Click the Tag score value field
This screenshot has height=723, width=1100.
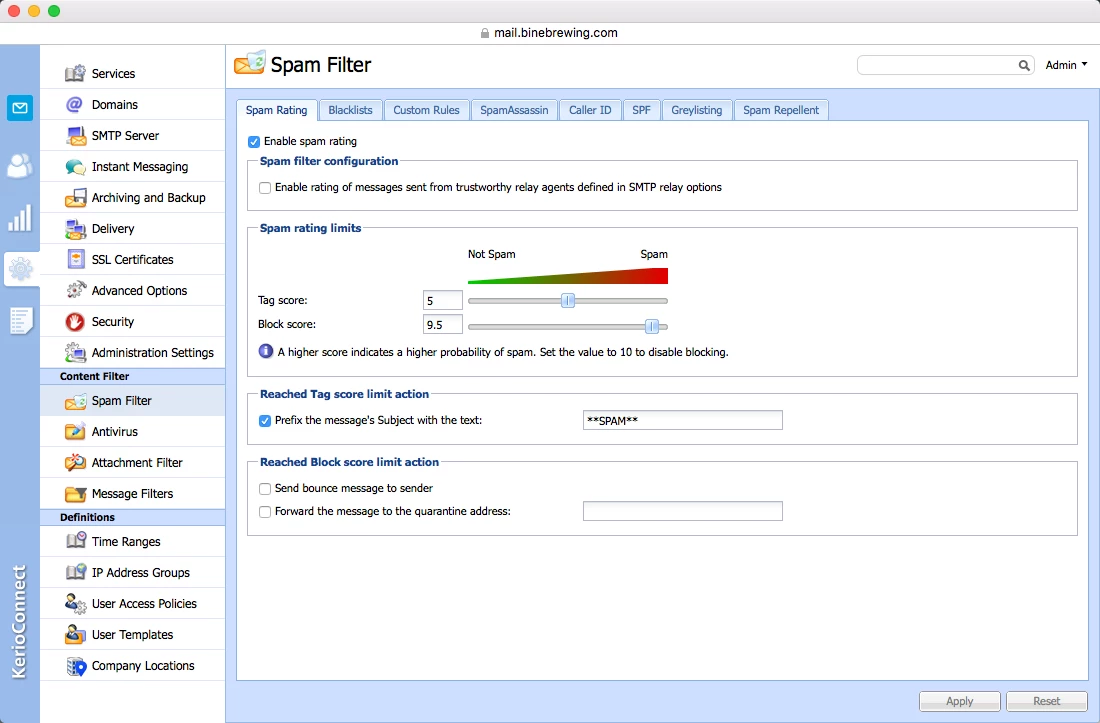pos(443,301)
